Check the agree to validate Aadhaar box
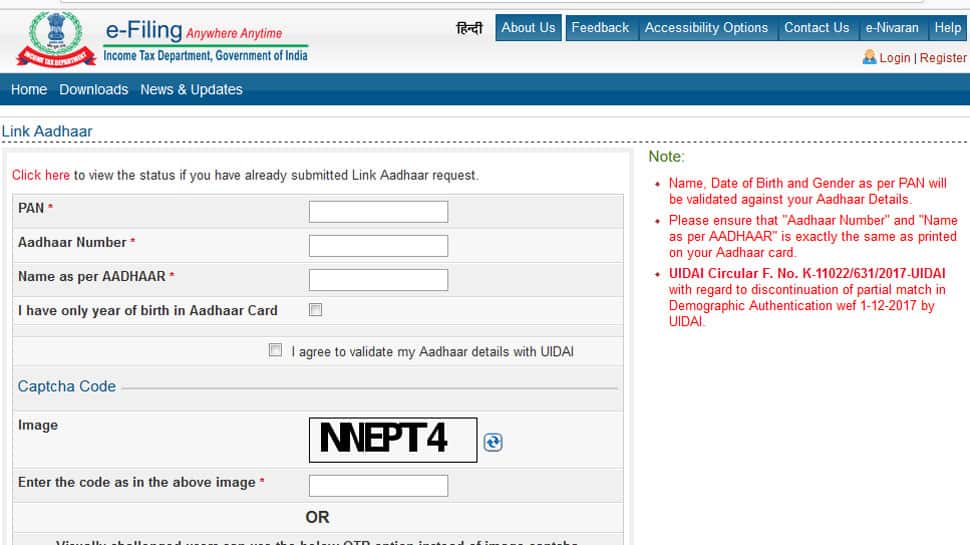Image resolution: width=970 pixels, height=545 pixels. 275,350
